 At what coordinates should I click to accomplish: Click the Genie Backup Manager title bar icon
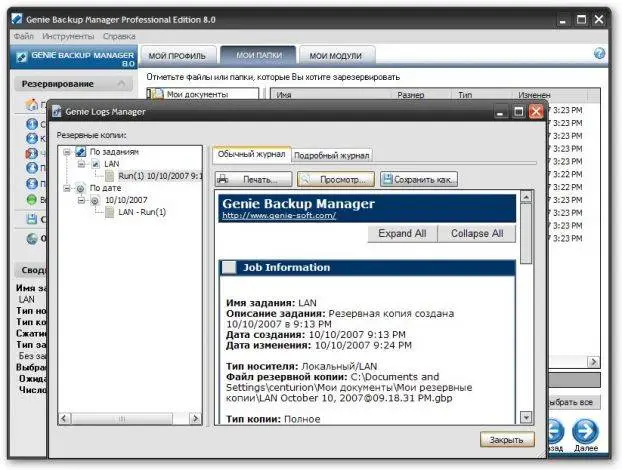click(17, 19)
